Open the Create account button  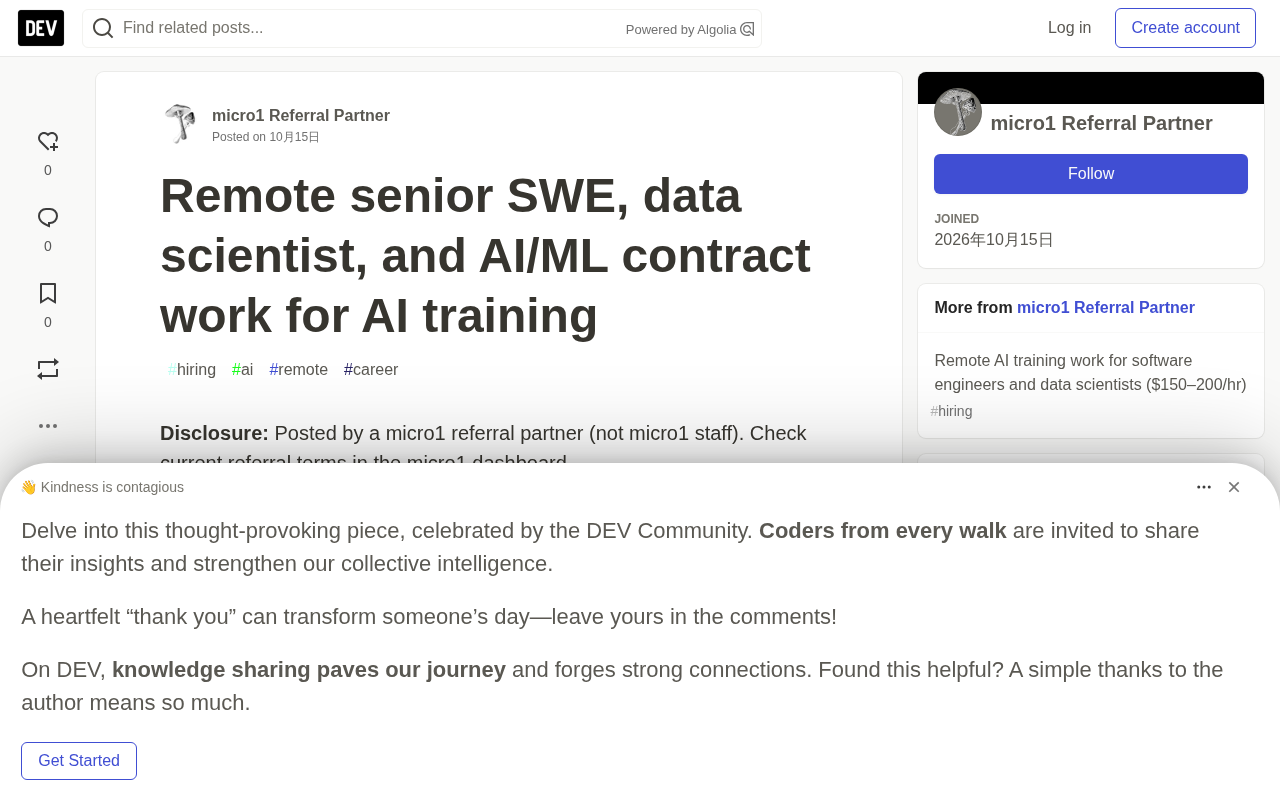1185,28
